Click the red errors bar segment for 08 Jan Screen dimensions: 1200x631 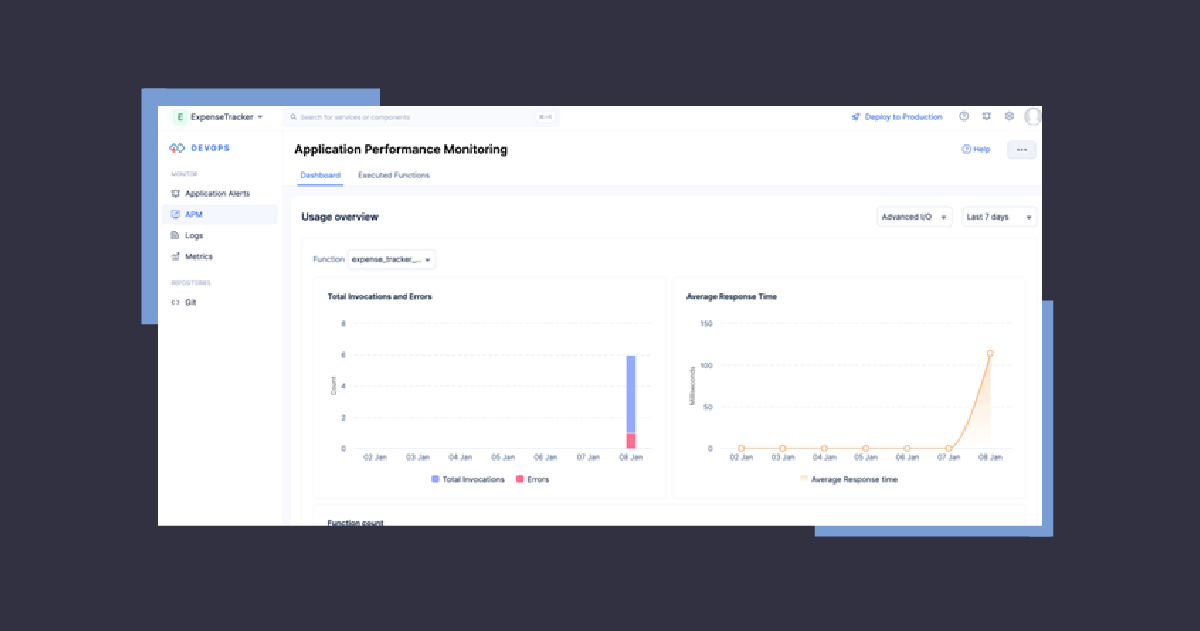(x=631, y=441)
